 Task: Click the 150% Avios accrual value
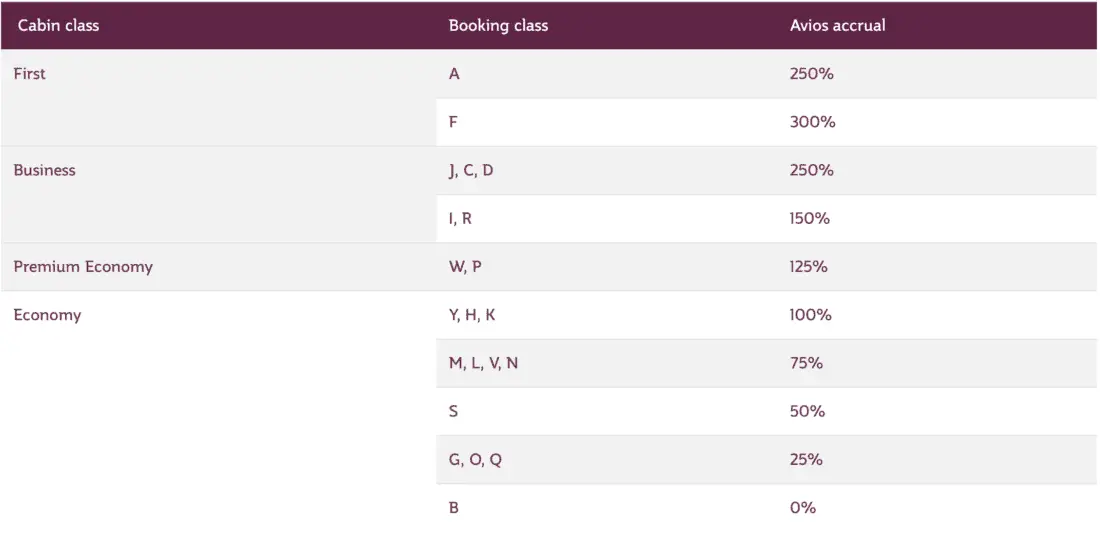click(x=809, y=219)
